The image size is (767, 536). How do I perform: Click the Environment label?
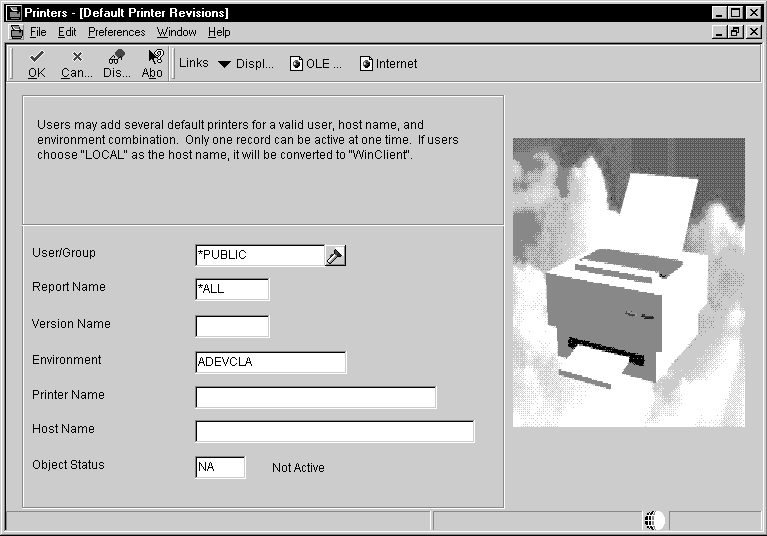click(x=67, y=360)
